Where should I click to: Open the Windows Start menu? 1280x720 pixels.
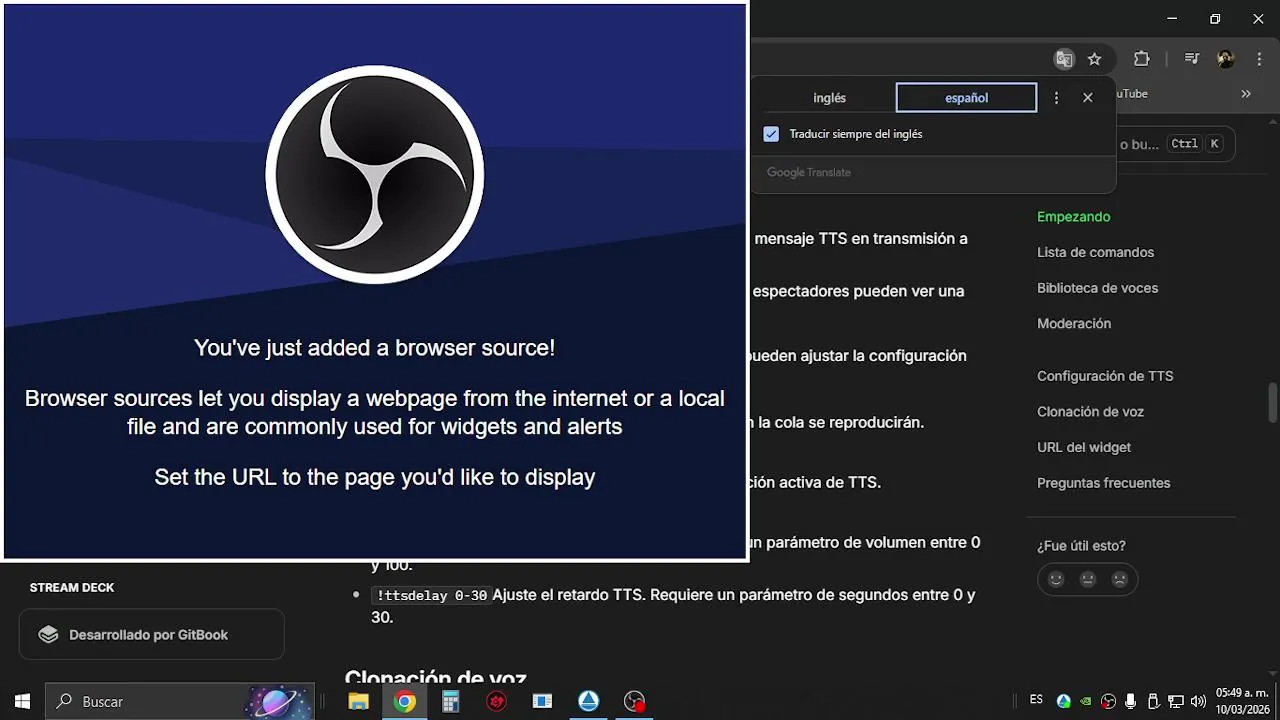tap(22, 702)
